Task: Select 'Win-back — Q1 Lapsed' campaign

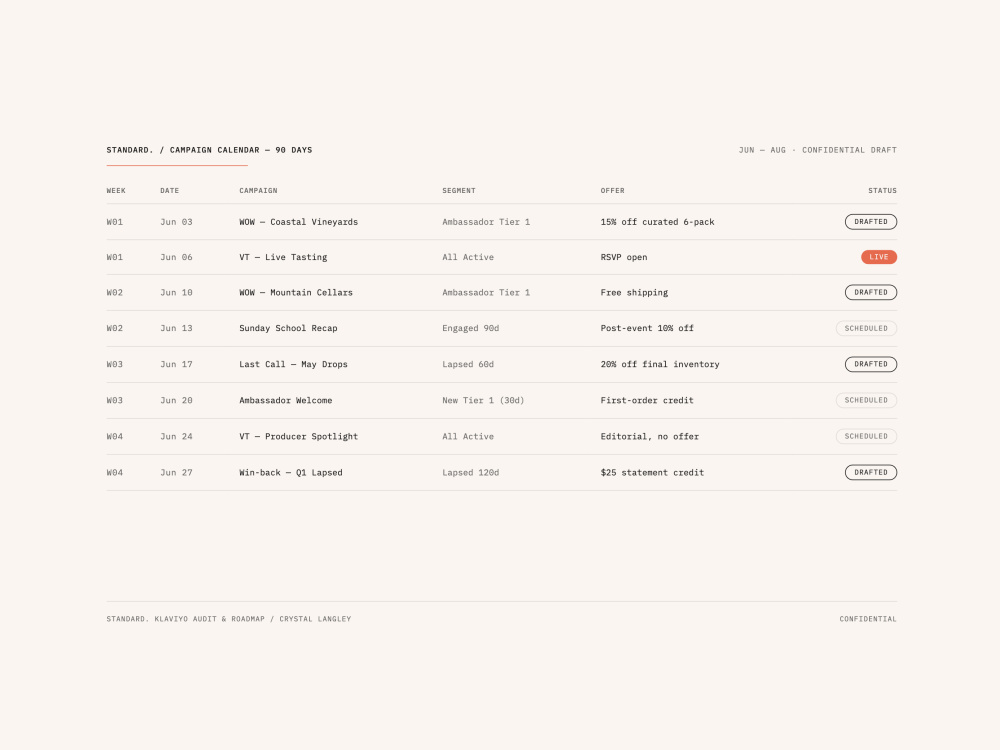Action: pos(291,473)
